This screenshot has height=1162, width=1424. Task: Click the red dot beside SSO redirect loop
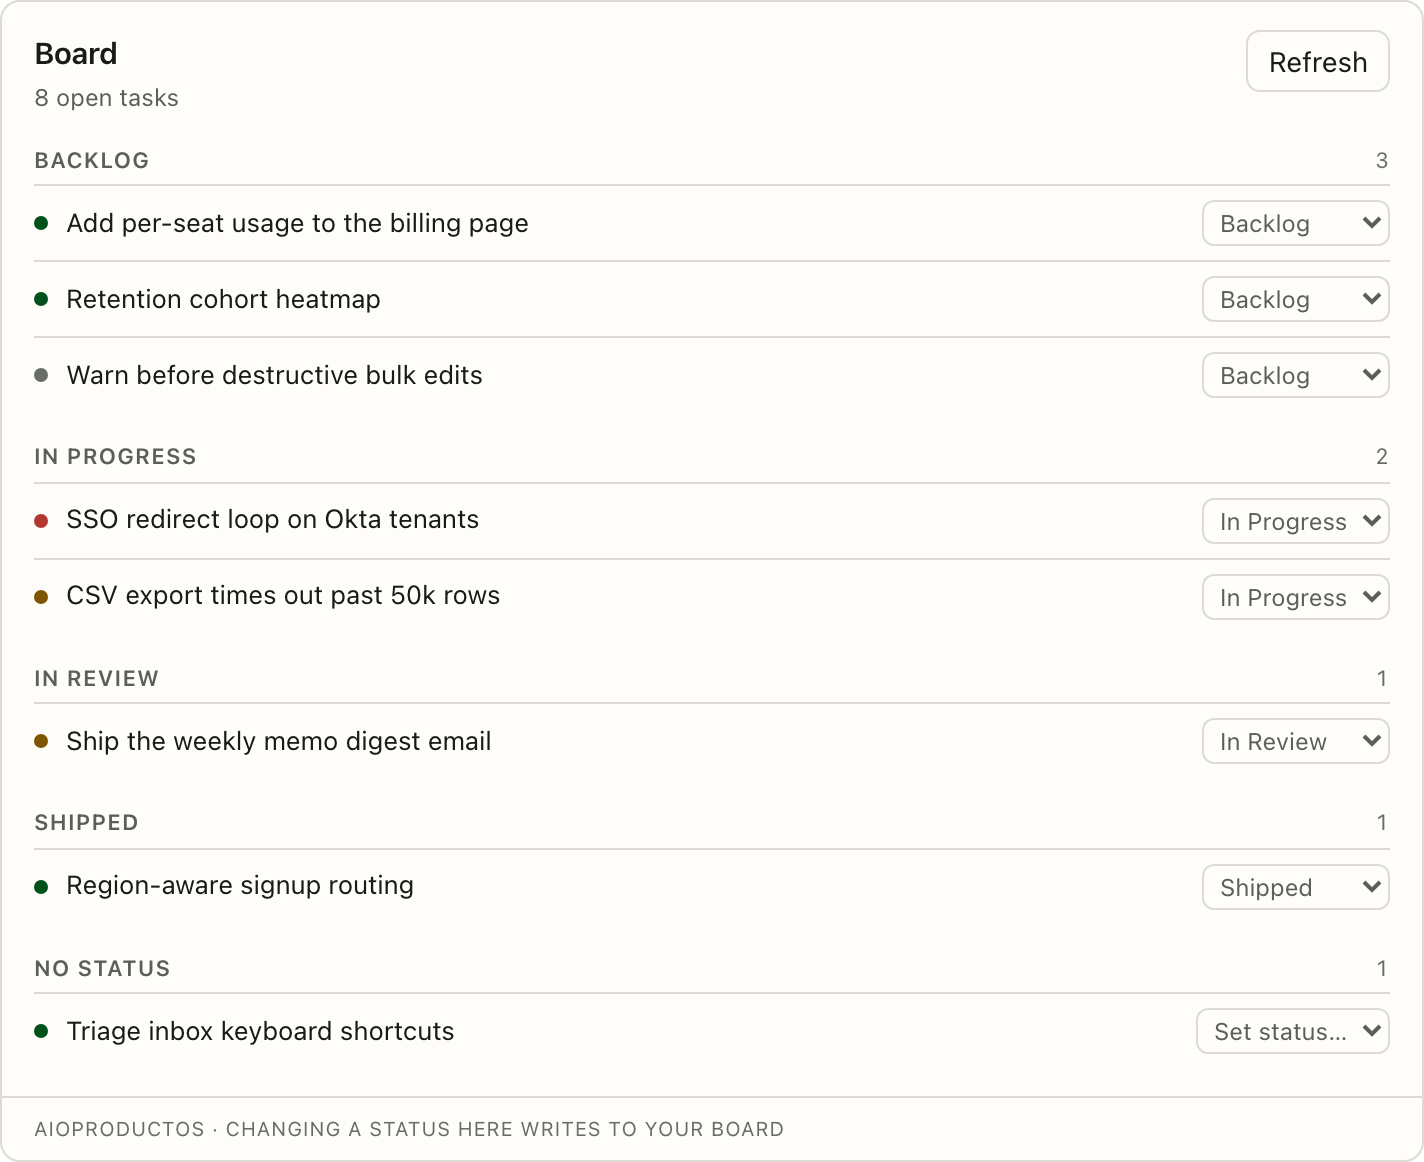click(x=41, y=521)
